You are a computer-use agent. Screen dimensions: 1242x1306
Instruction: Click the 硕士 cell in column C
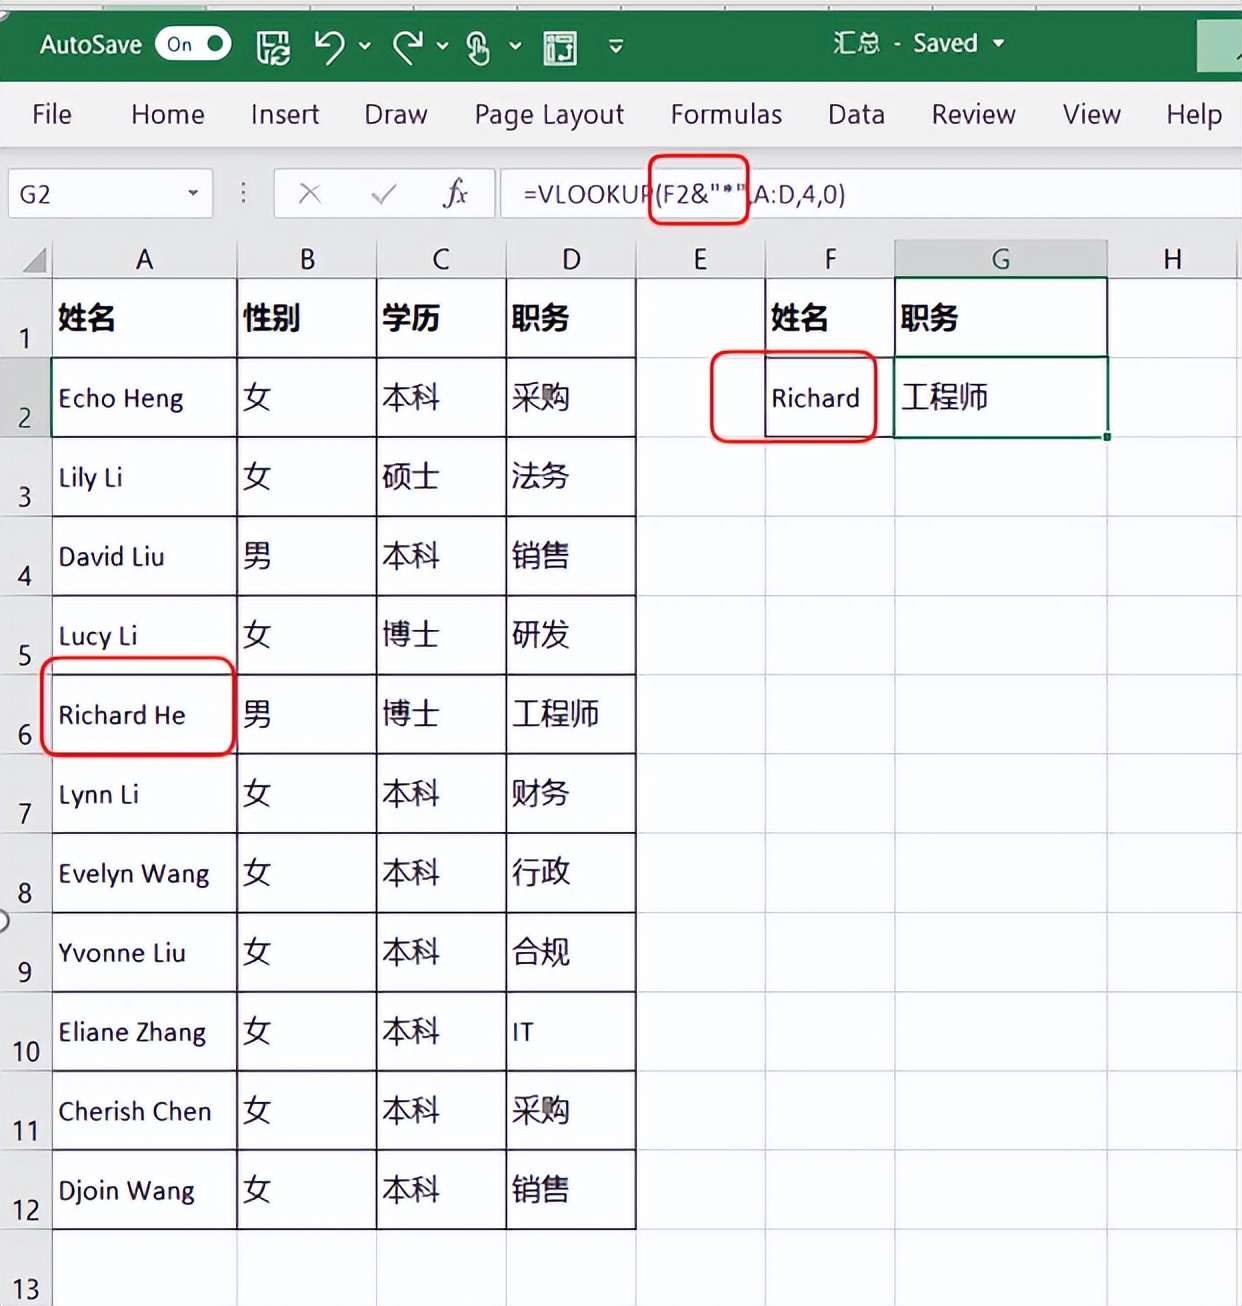(x=441, y=476)
